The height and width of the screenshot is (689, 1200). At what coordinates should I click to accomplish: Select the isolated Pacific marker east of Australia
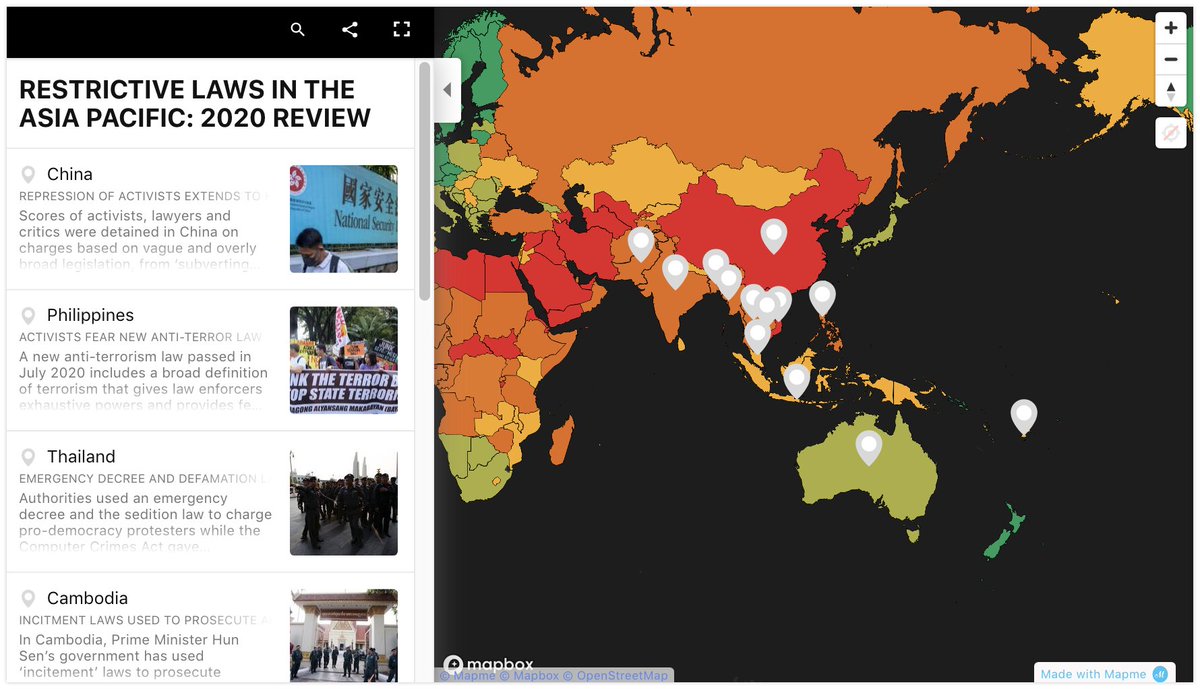tap(1024, 417)
